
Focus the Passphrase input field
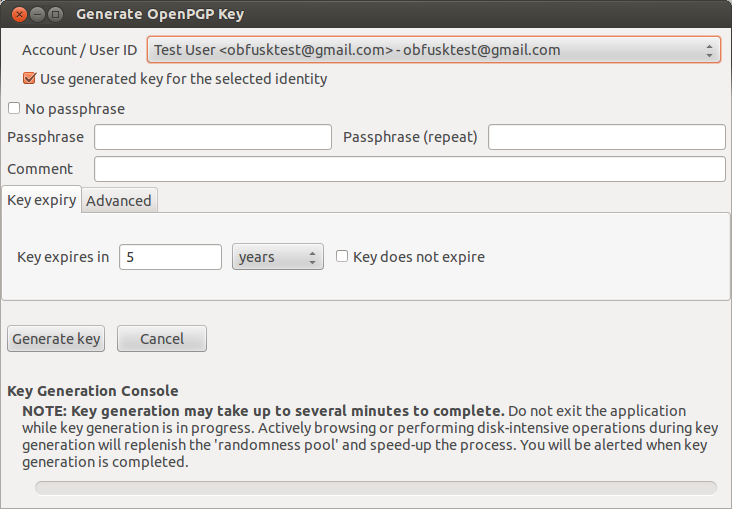tap(213, 137)
